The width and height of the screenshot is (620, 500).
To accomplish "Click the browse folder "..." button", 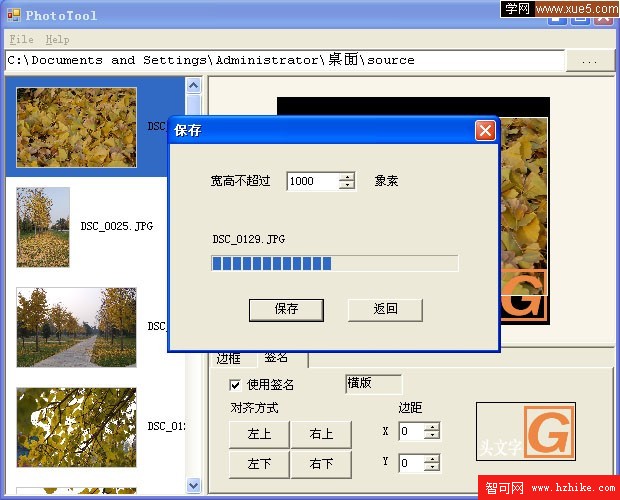I will point(590,61).
